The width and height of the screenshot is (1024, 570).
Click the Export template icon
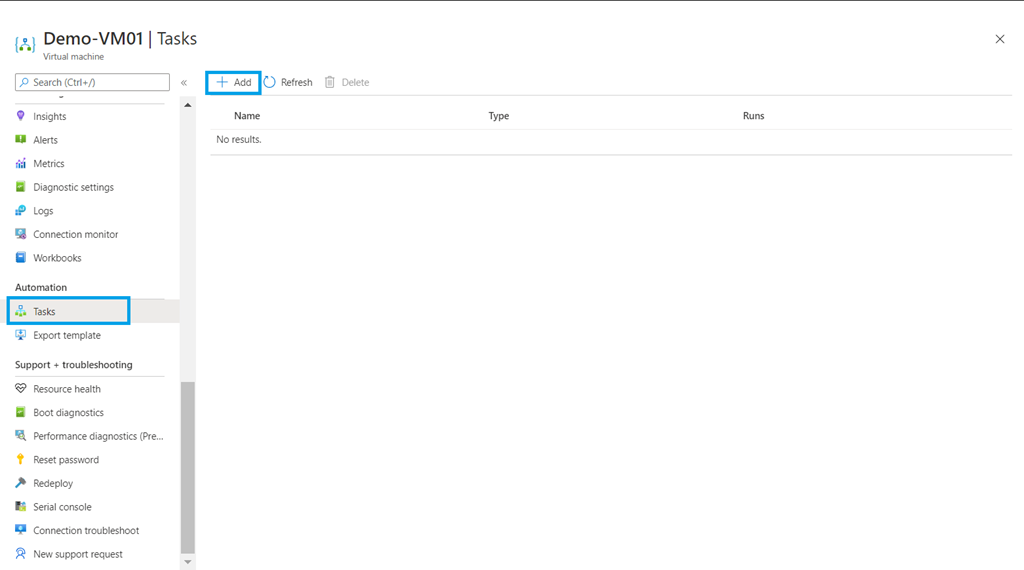tap(21, 335)
